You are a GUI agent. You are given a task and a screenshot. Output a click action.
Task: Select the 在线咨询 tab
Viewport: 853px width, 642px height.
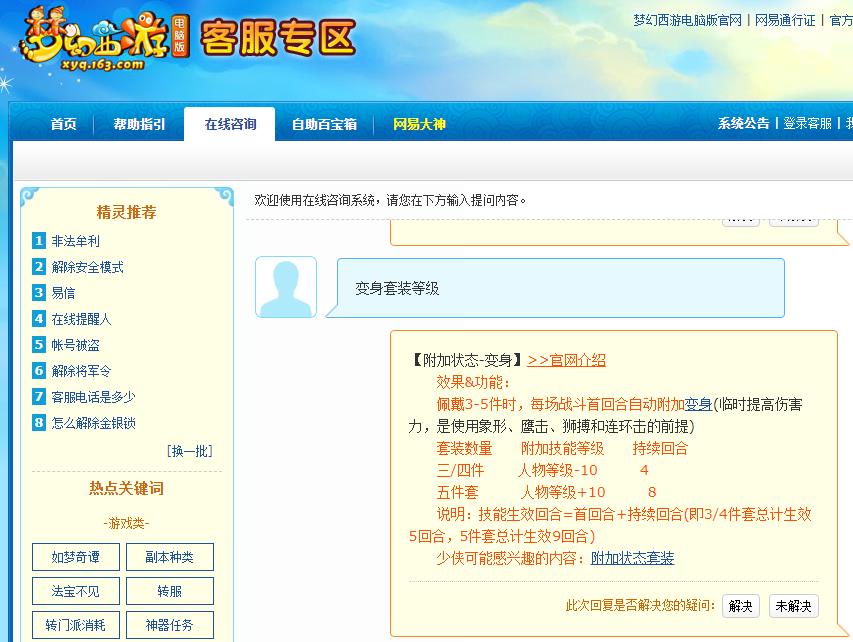[230, 124]
